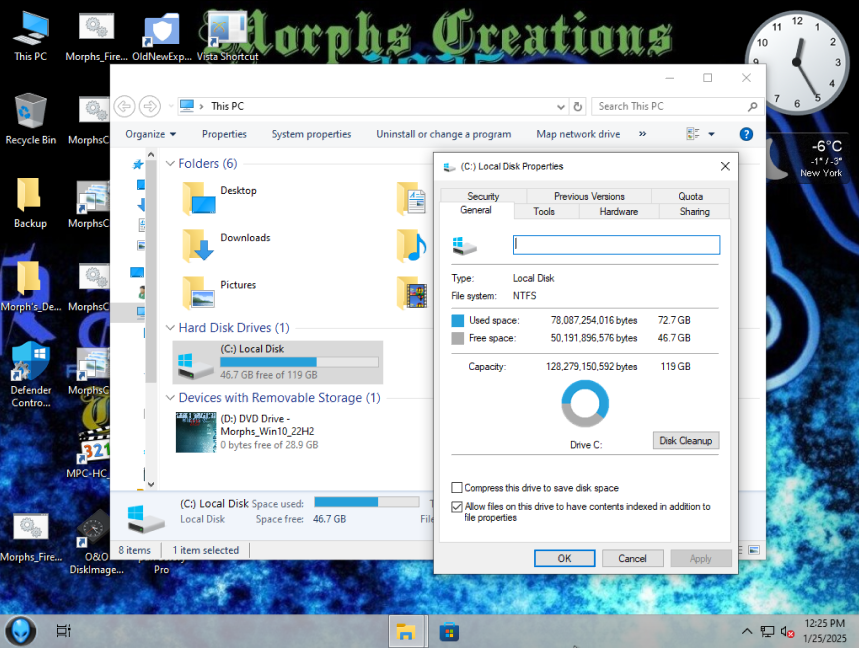Click Map network drive in toolbar
This screenshot has height=648, width=859.
[578, 134]
